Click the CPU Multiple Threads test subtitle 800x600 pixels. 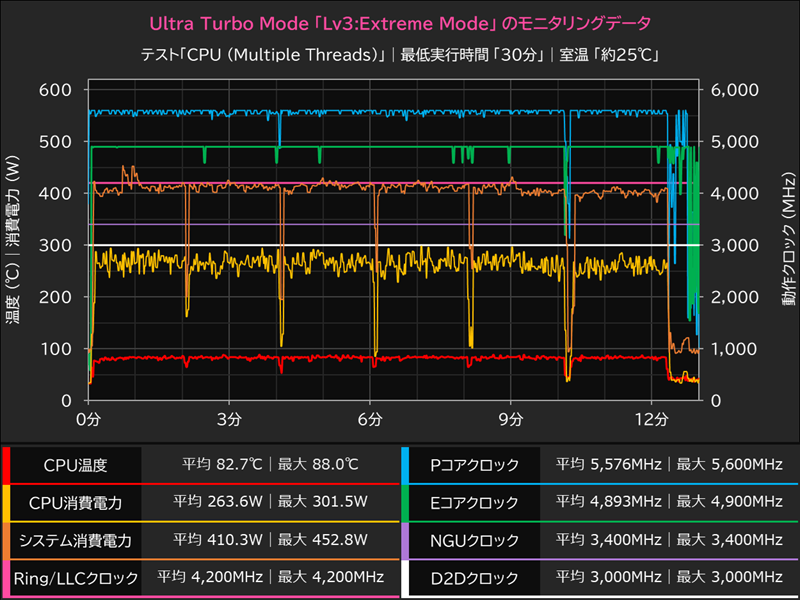[x=400, y=52]
